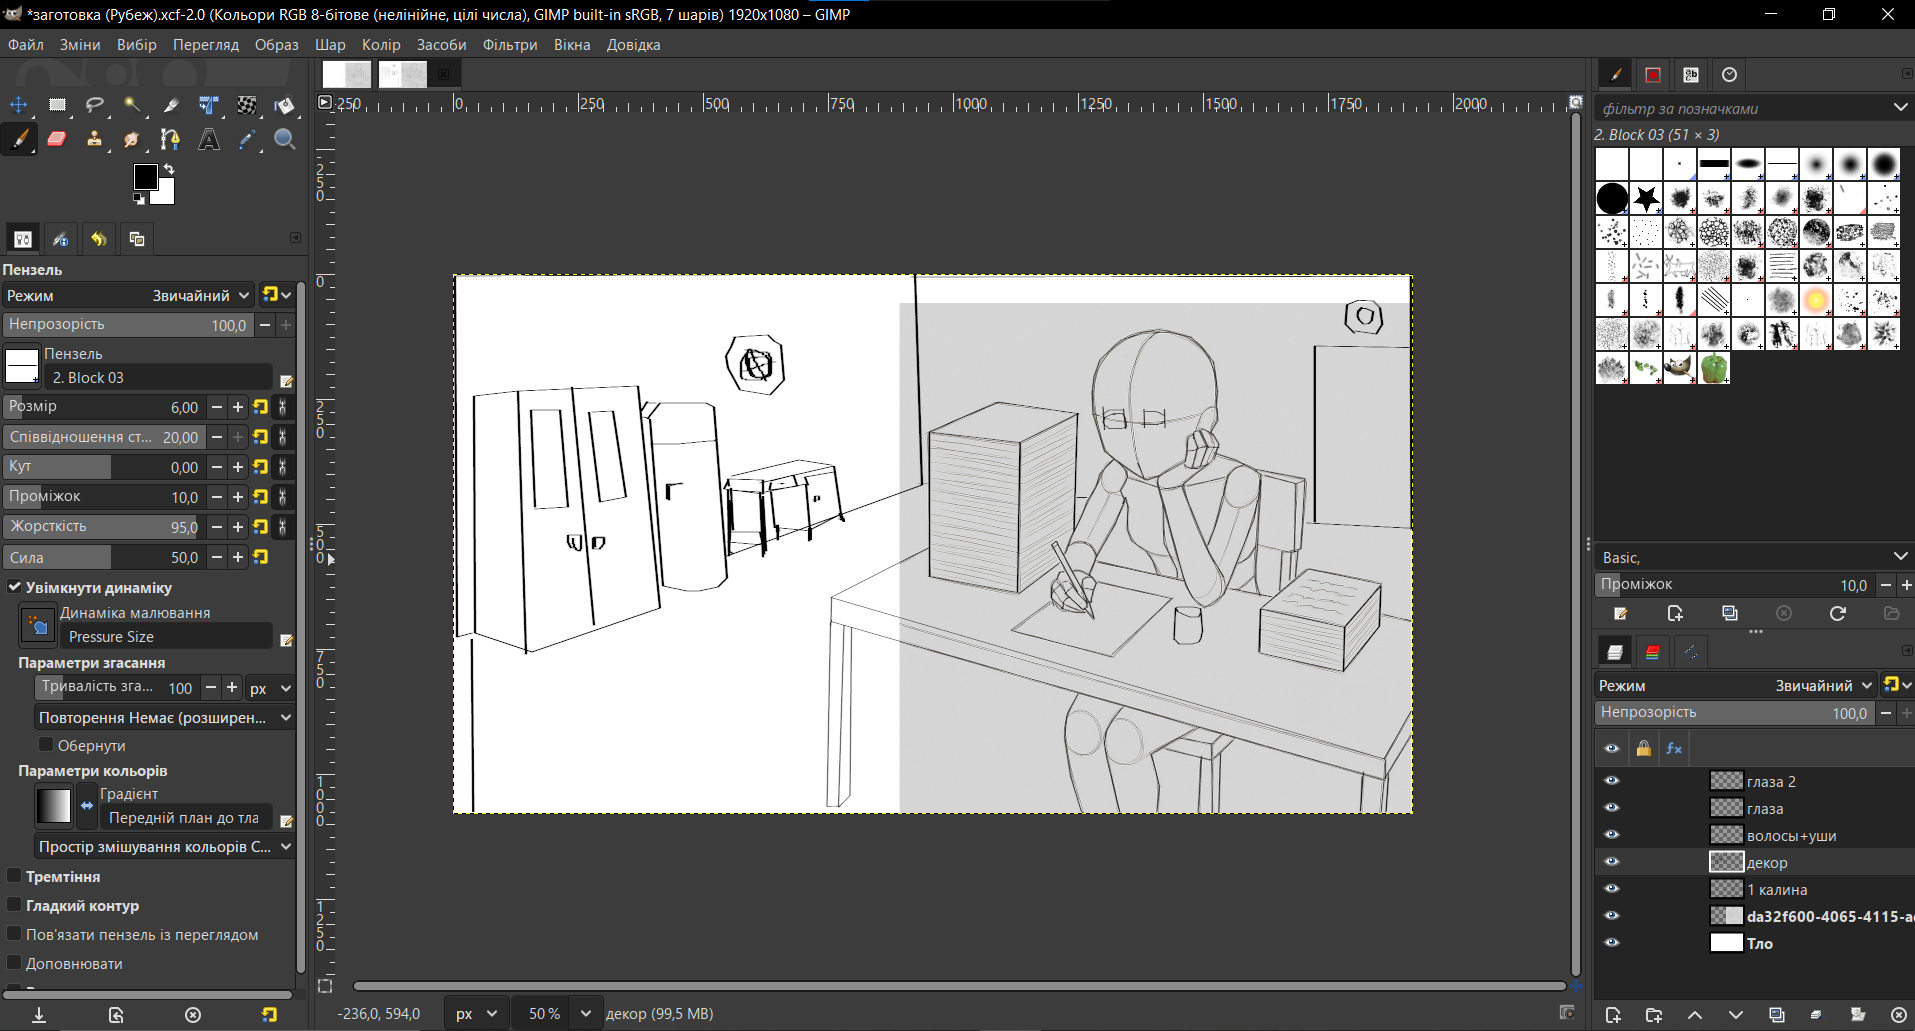Enable the Доповнювати checkbox
This screenshot has height=1031, width=1915.
pos(14,963)
